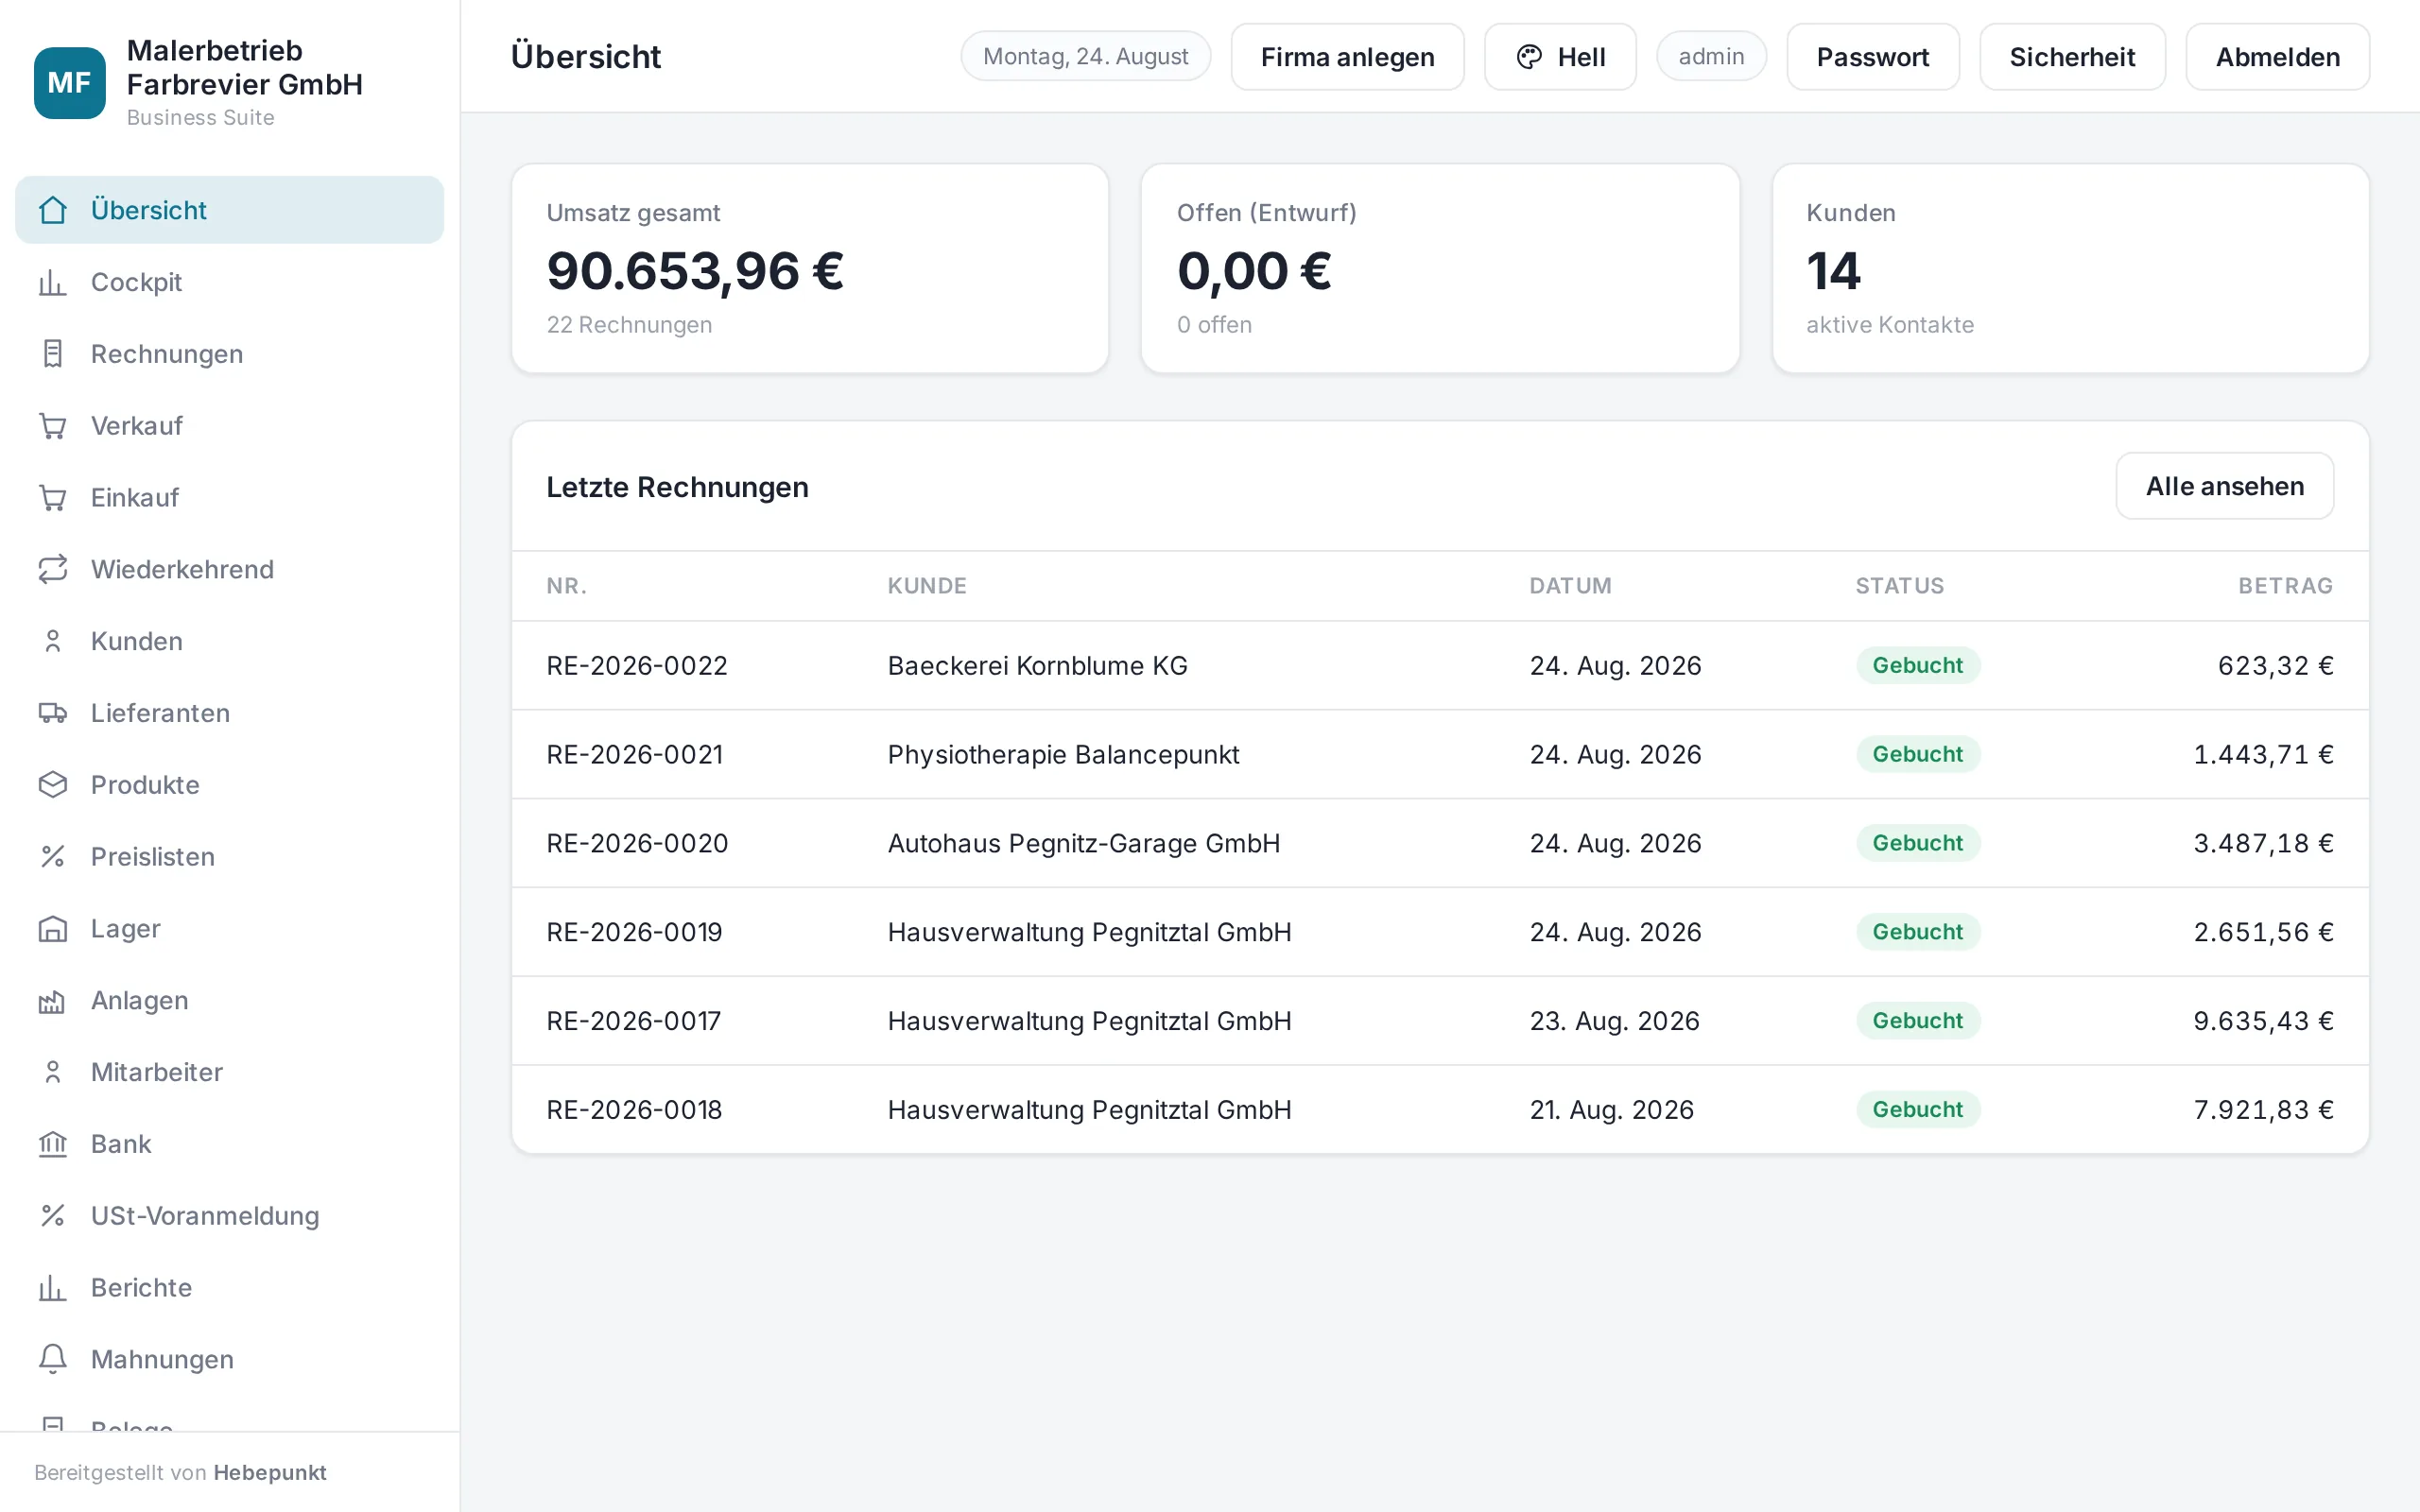The height and width of the screenshot is (1512, 2420).
Task: Click the Cockpit bar chart icon
Action: 53,282
